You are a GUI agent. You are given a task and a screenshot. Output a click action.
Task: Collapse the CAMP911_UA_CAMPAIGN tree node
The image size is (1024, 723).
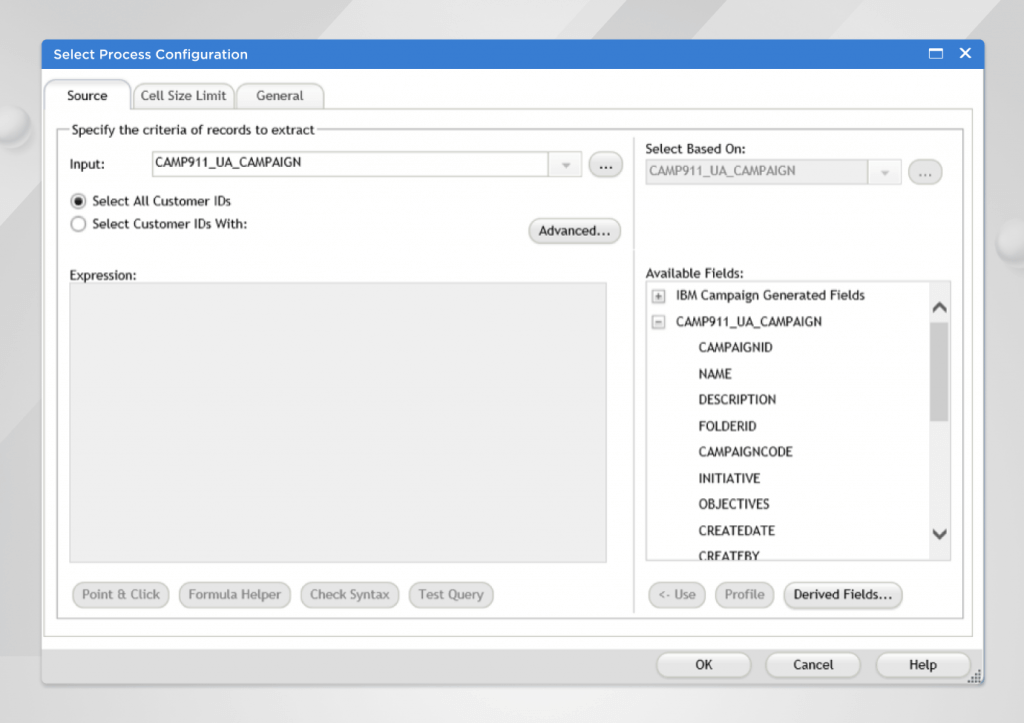click(x=658, y=322)
